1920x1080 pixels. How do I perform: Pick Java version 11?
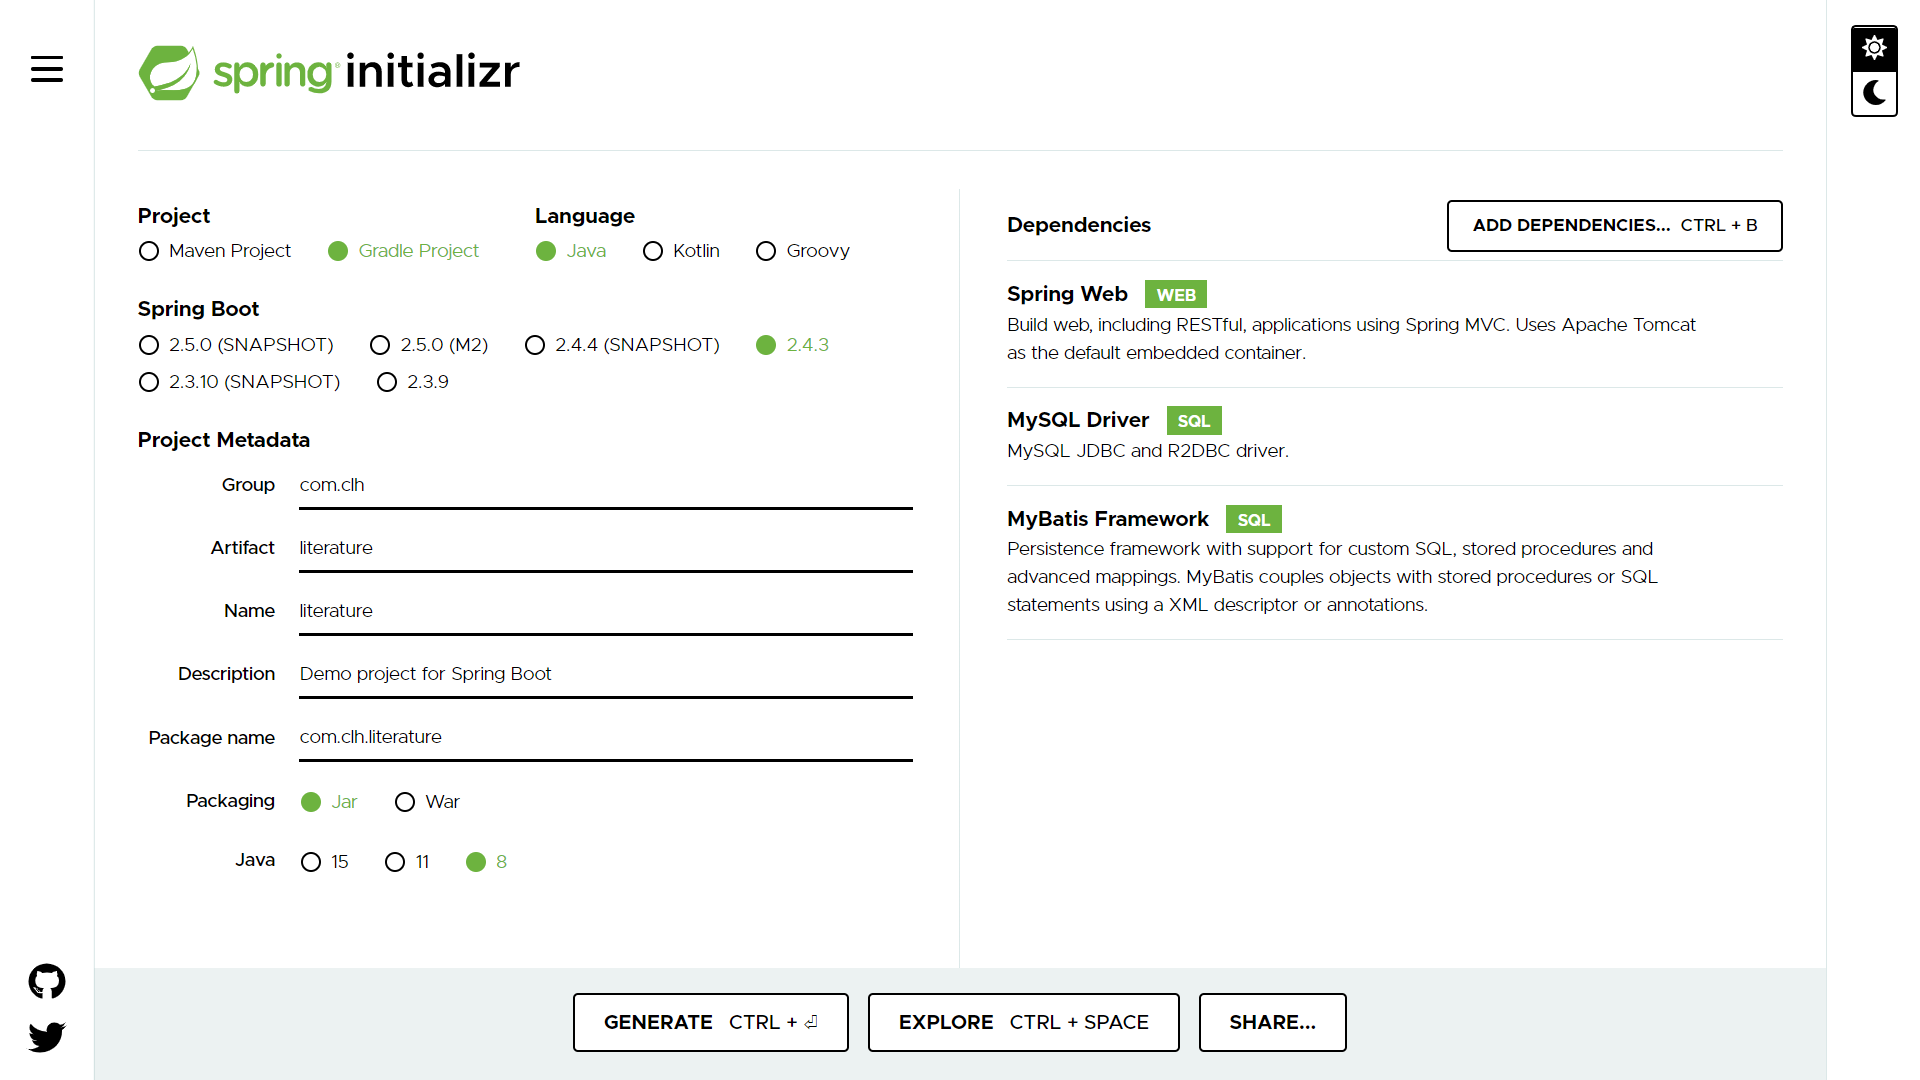click(395, 862)
